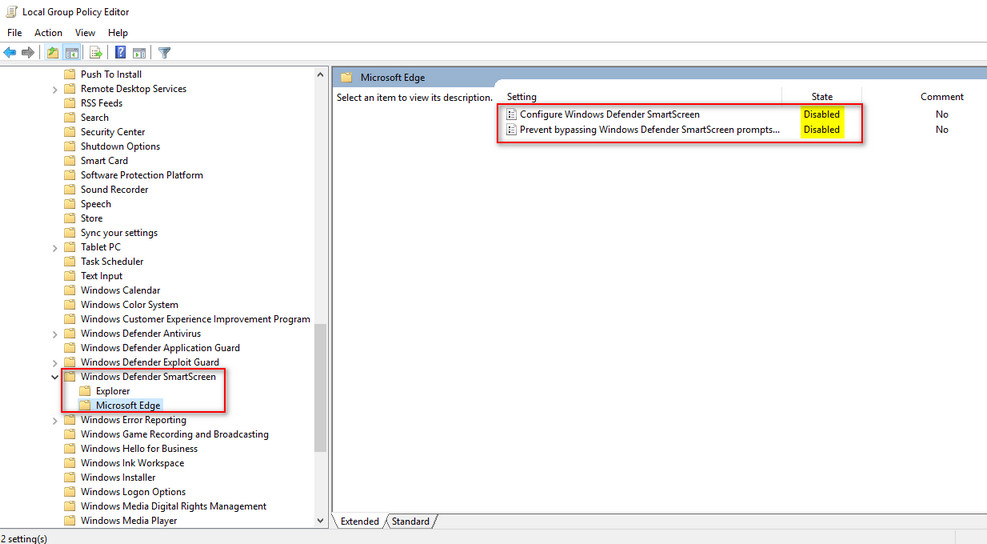Click the folder icon in Microsoft Edge header
The width and height of the screenshot is (987, 544).
(346, 77)
